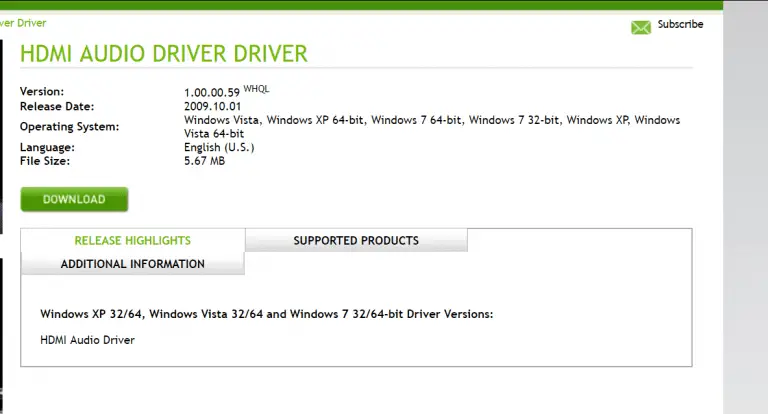The height and width of the screenshot is (414, 768).
Task: Click the Release Date: label
Action: click(x=57, y=106)
